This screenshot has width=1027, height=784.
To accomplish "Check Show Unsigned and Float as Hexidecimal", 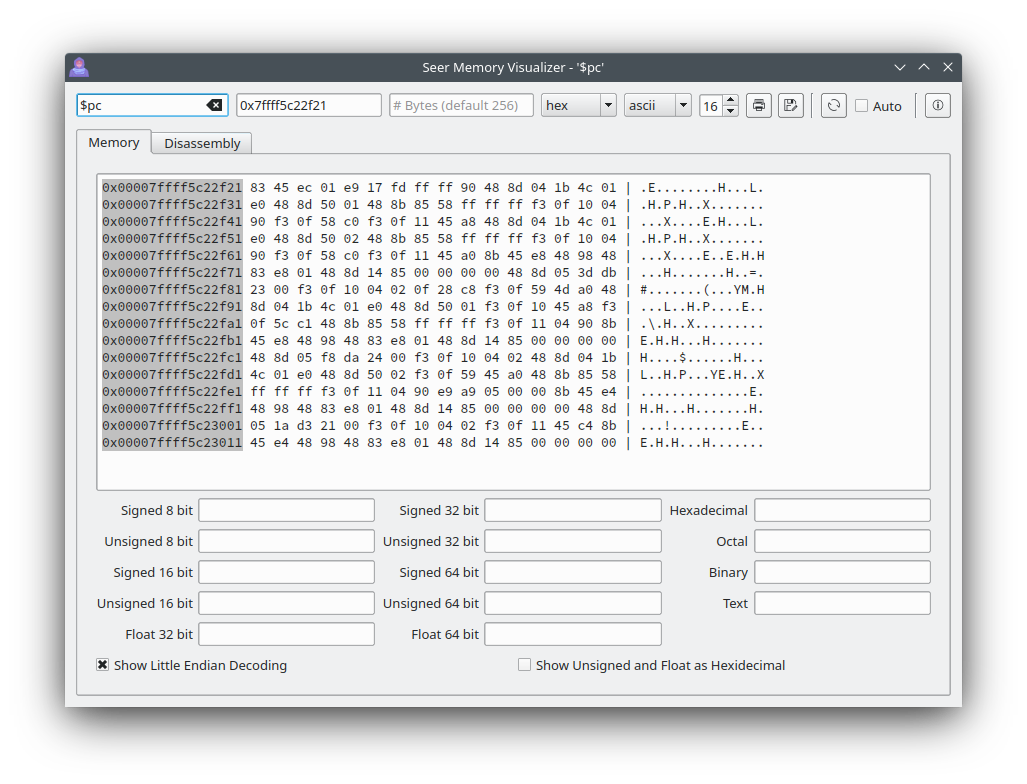I will pos(524,665).
